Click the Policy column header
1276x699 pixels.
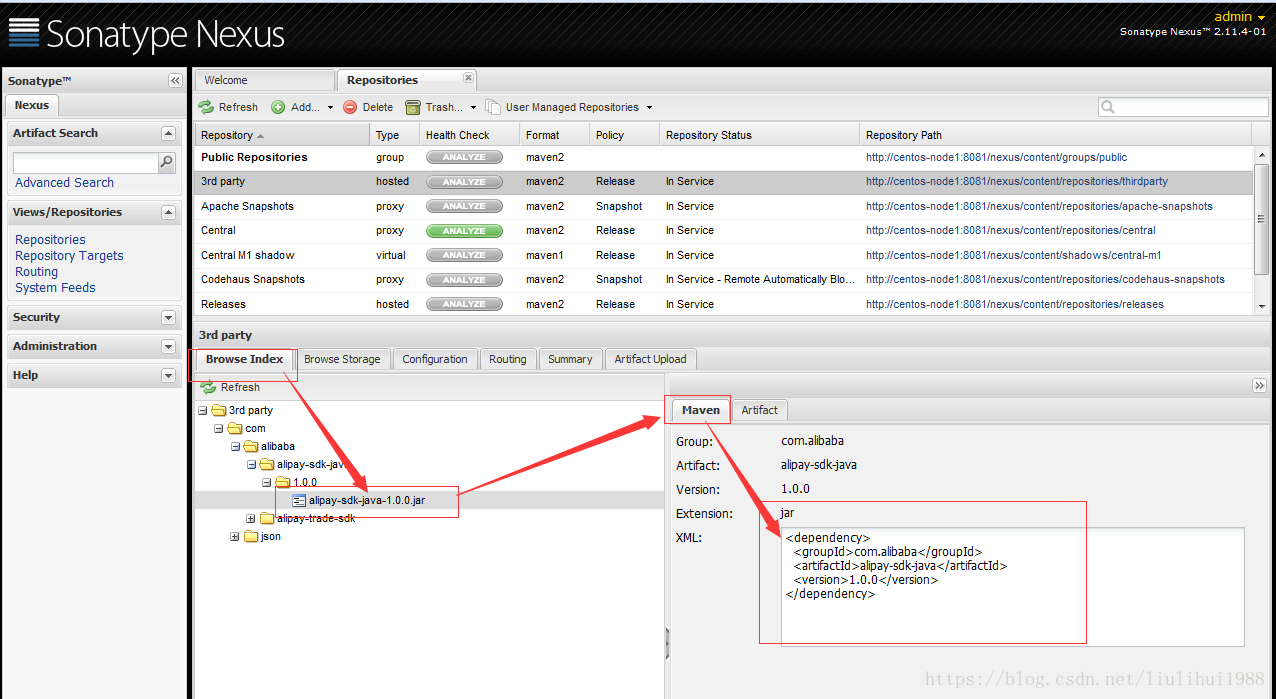(x=624, y=135)
